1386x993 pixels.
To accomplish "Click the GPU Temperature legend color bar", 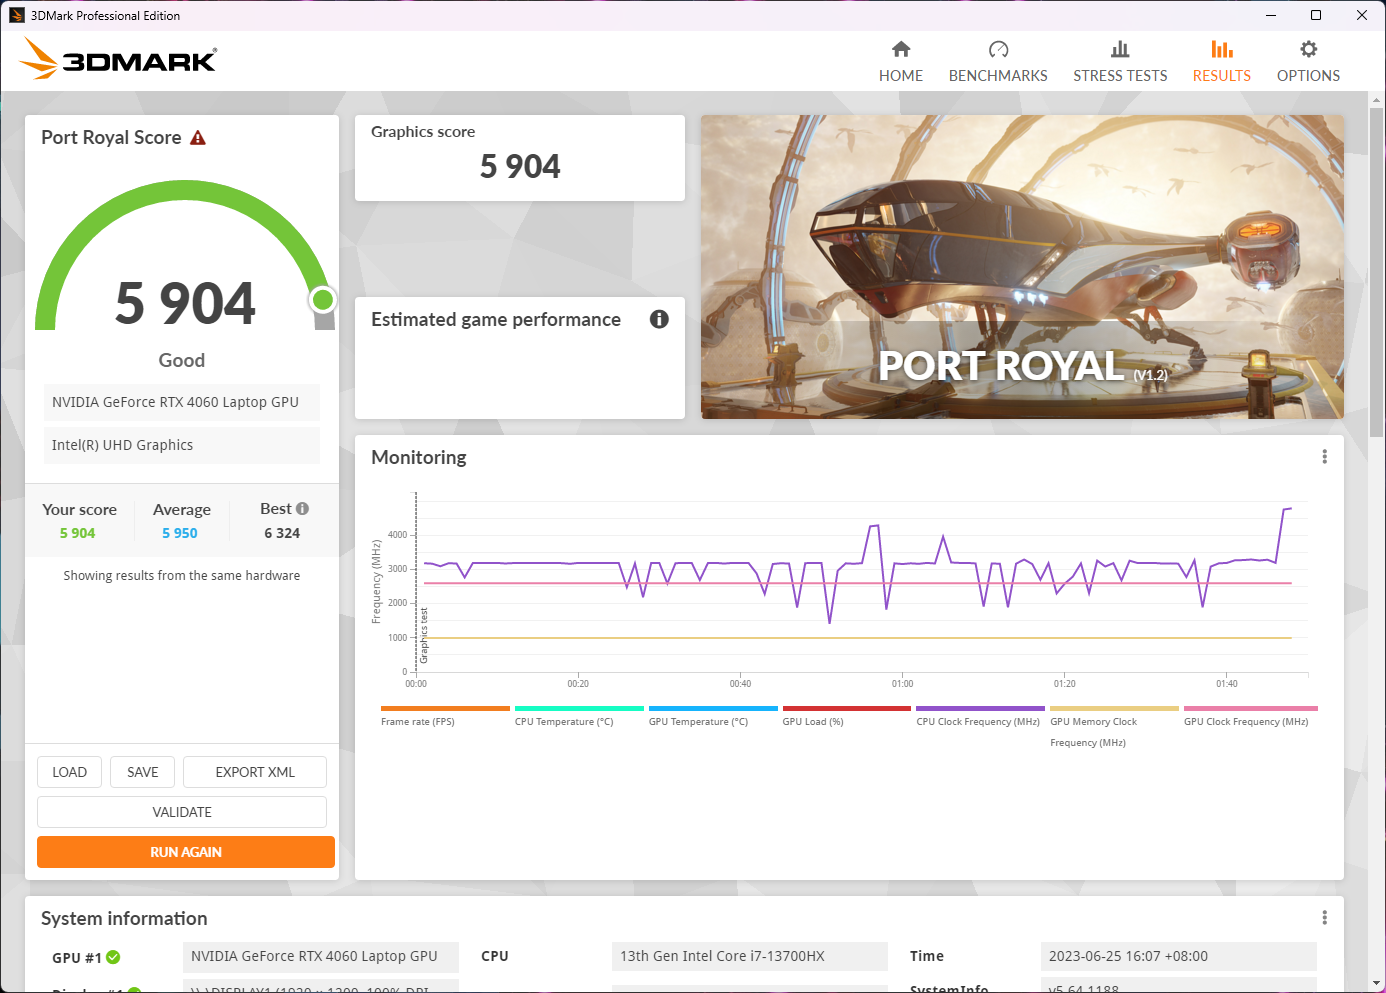I will click(x=713, y=708).
